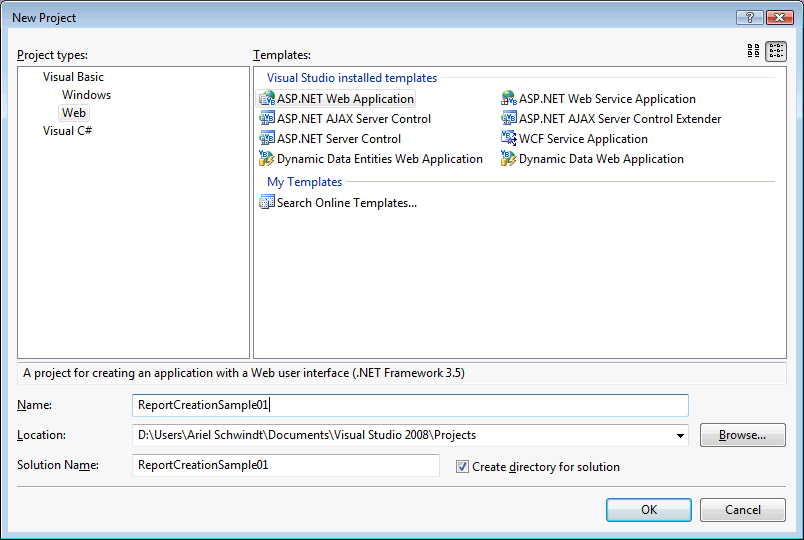The image size is (804, 540).
Task: Select Visual Basic project type node
Action: pos(73,77)
